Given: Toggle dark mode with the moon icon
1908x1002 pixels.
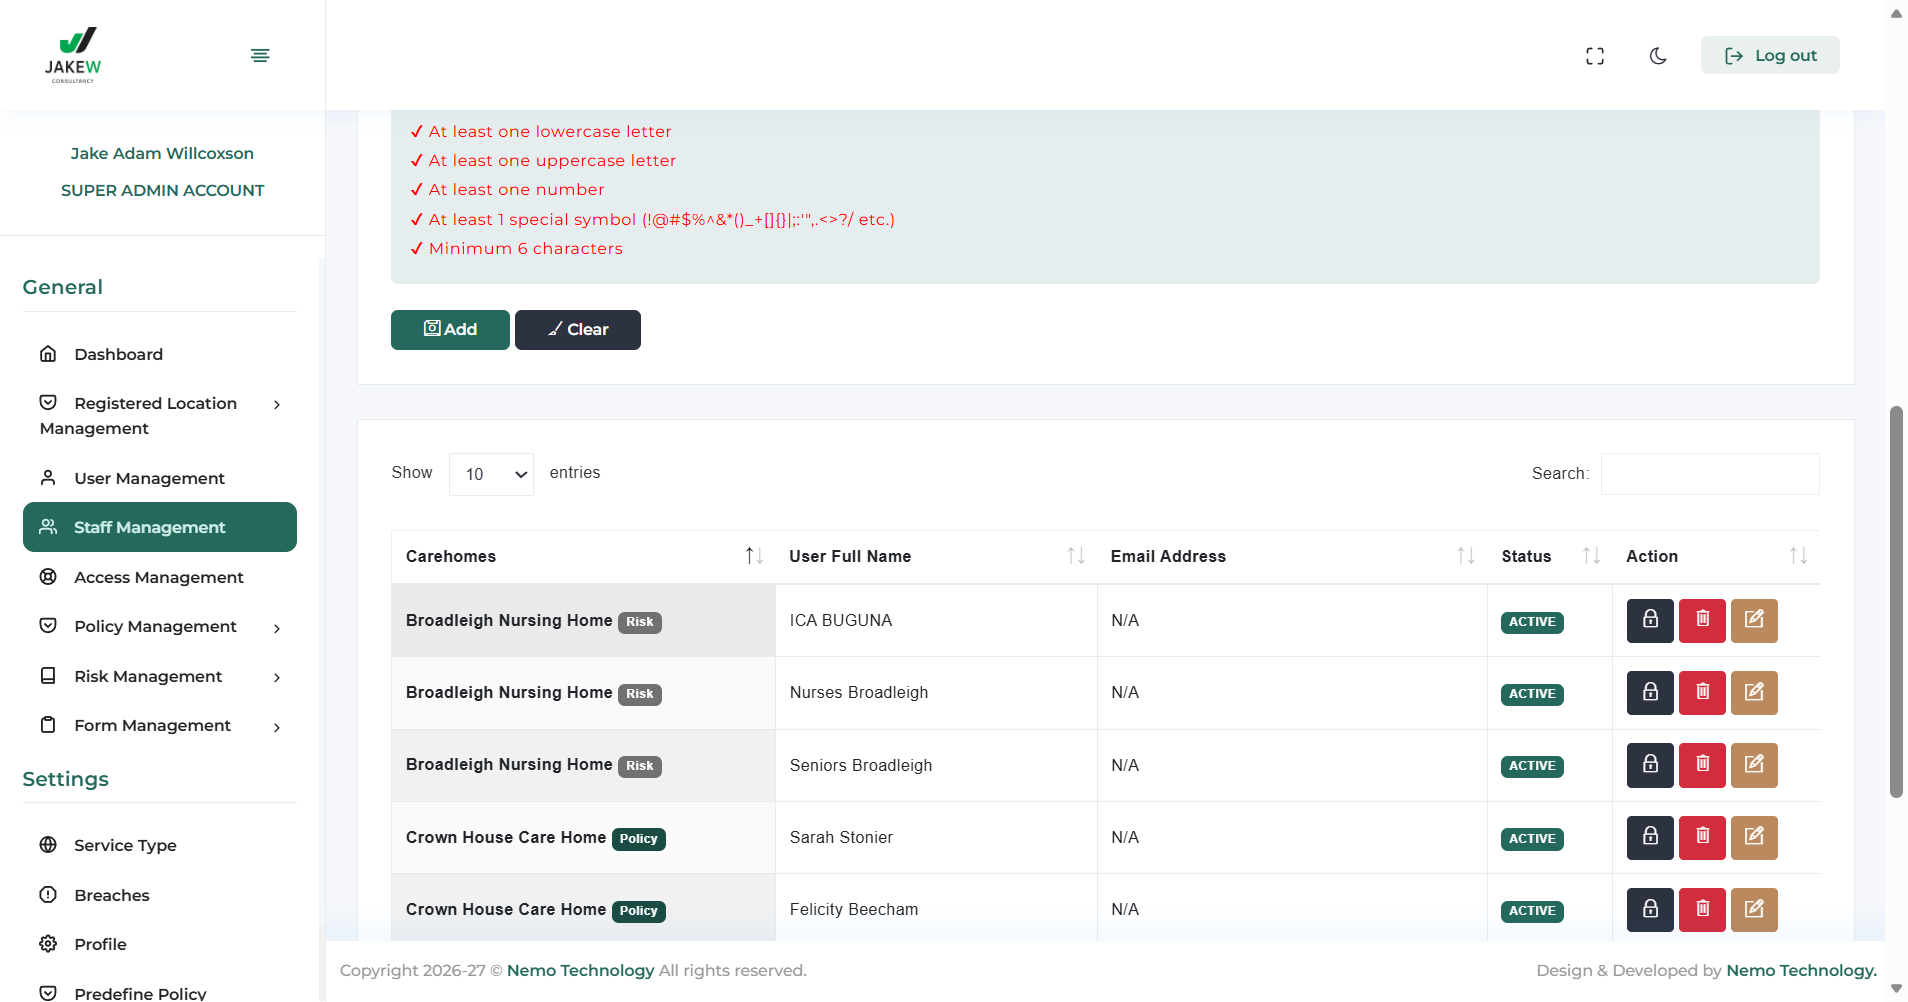Looking at the screenshot, I should pos(1657,56).
